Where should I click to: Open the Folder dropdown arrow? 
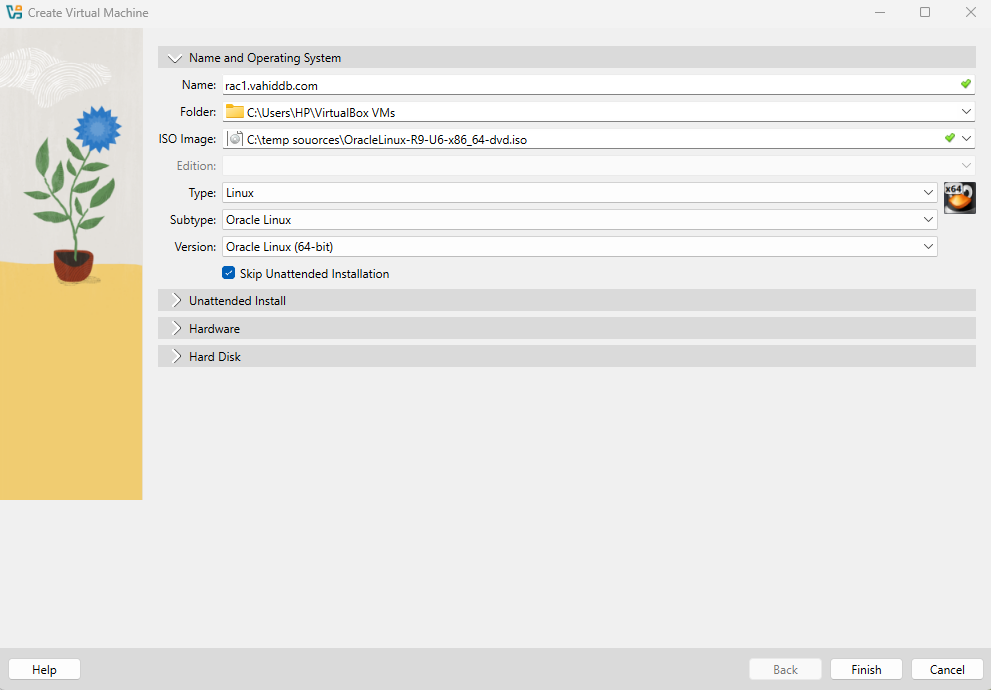pyautogui.click(x=966, y=112)
